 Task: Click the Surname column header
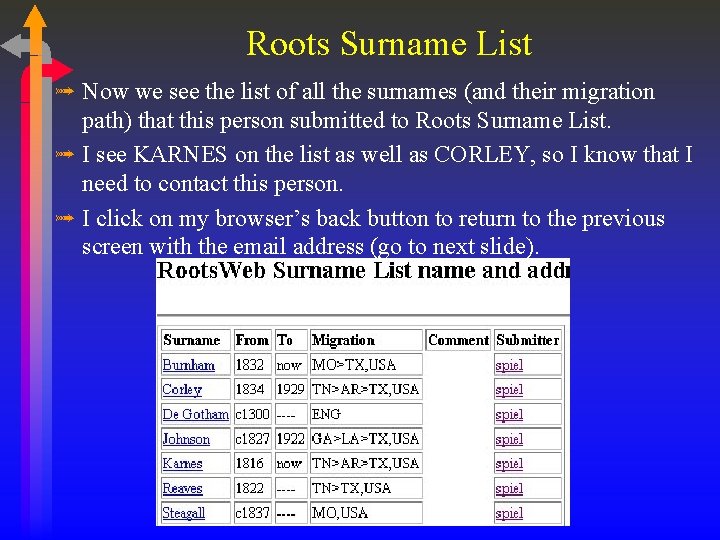[x=196, y=340]
